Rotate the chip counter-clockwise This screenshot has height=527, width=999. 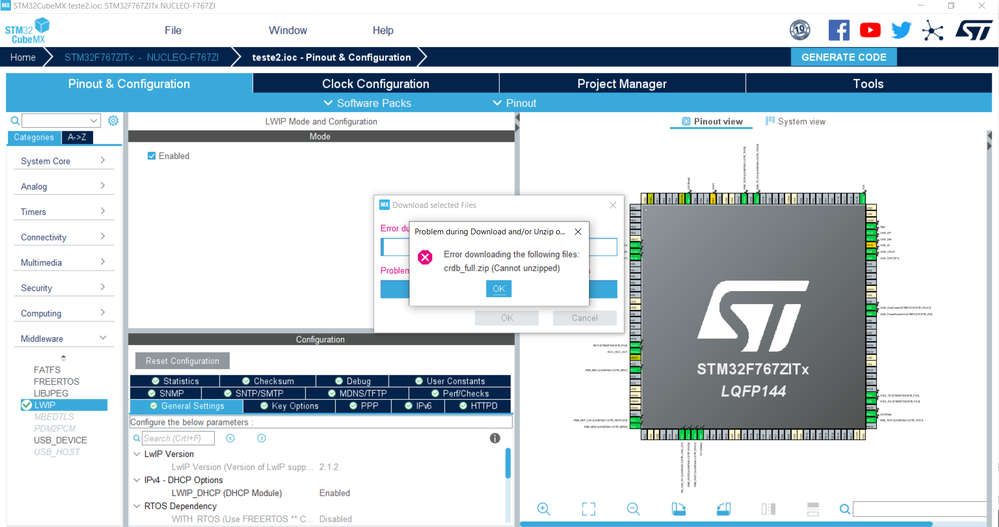pos(724,509)
